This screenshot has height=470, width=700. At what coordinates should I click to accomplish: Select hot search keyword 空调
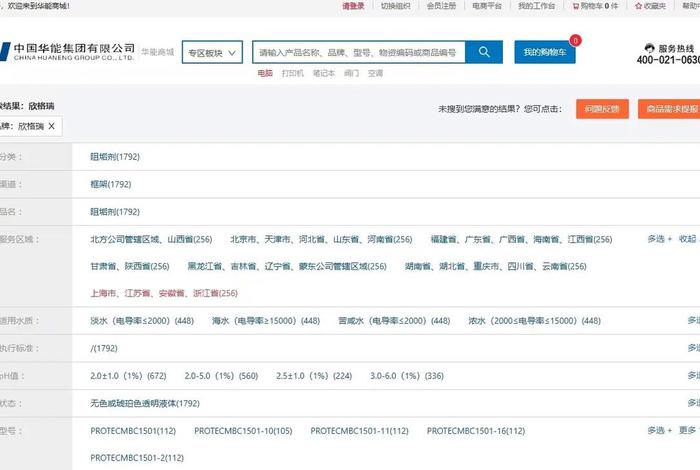coord(375,73)
